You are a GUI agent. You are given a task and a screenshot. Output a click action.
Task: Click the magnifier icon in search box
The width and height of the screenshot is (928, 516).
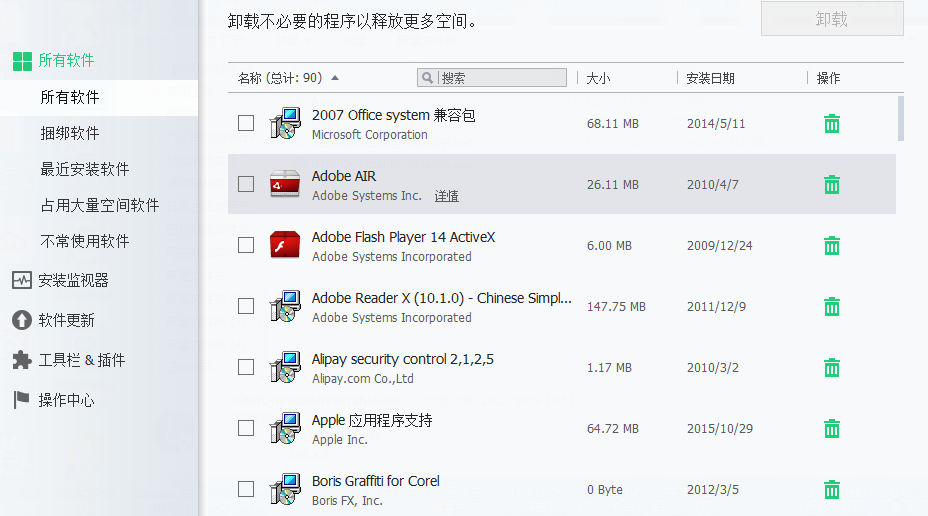click(427, 78)
